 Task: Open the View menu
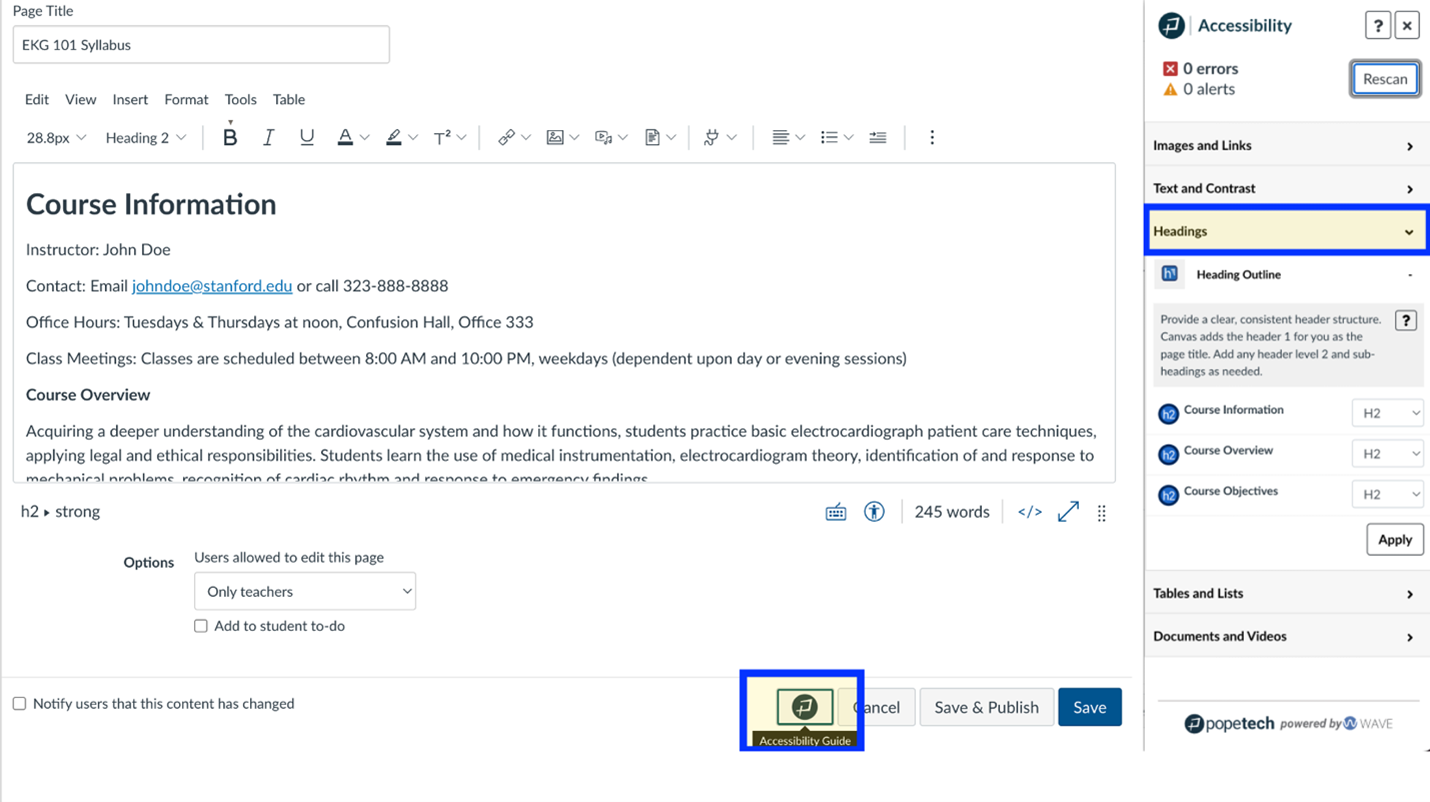point(81,100)
